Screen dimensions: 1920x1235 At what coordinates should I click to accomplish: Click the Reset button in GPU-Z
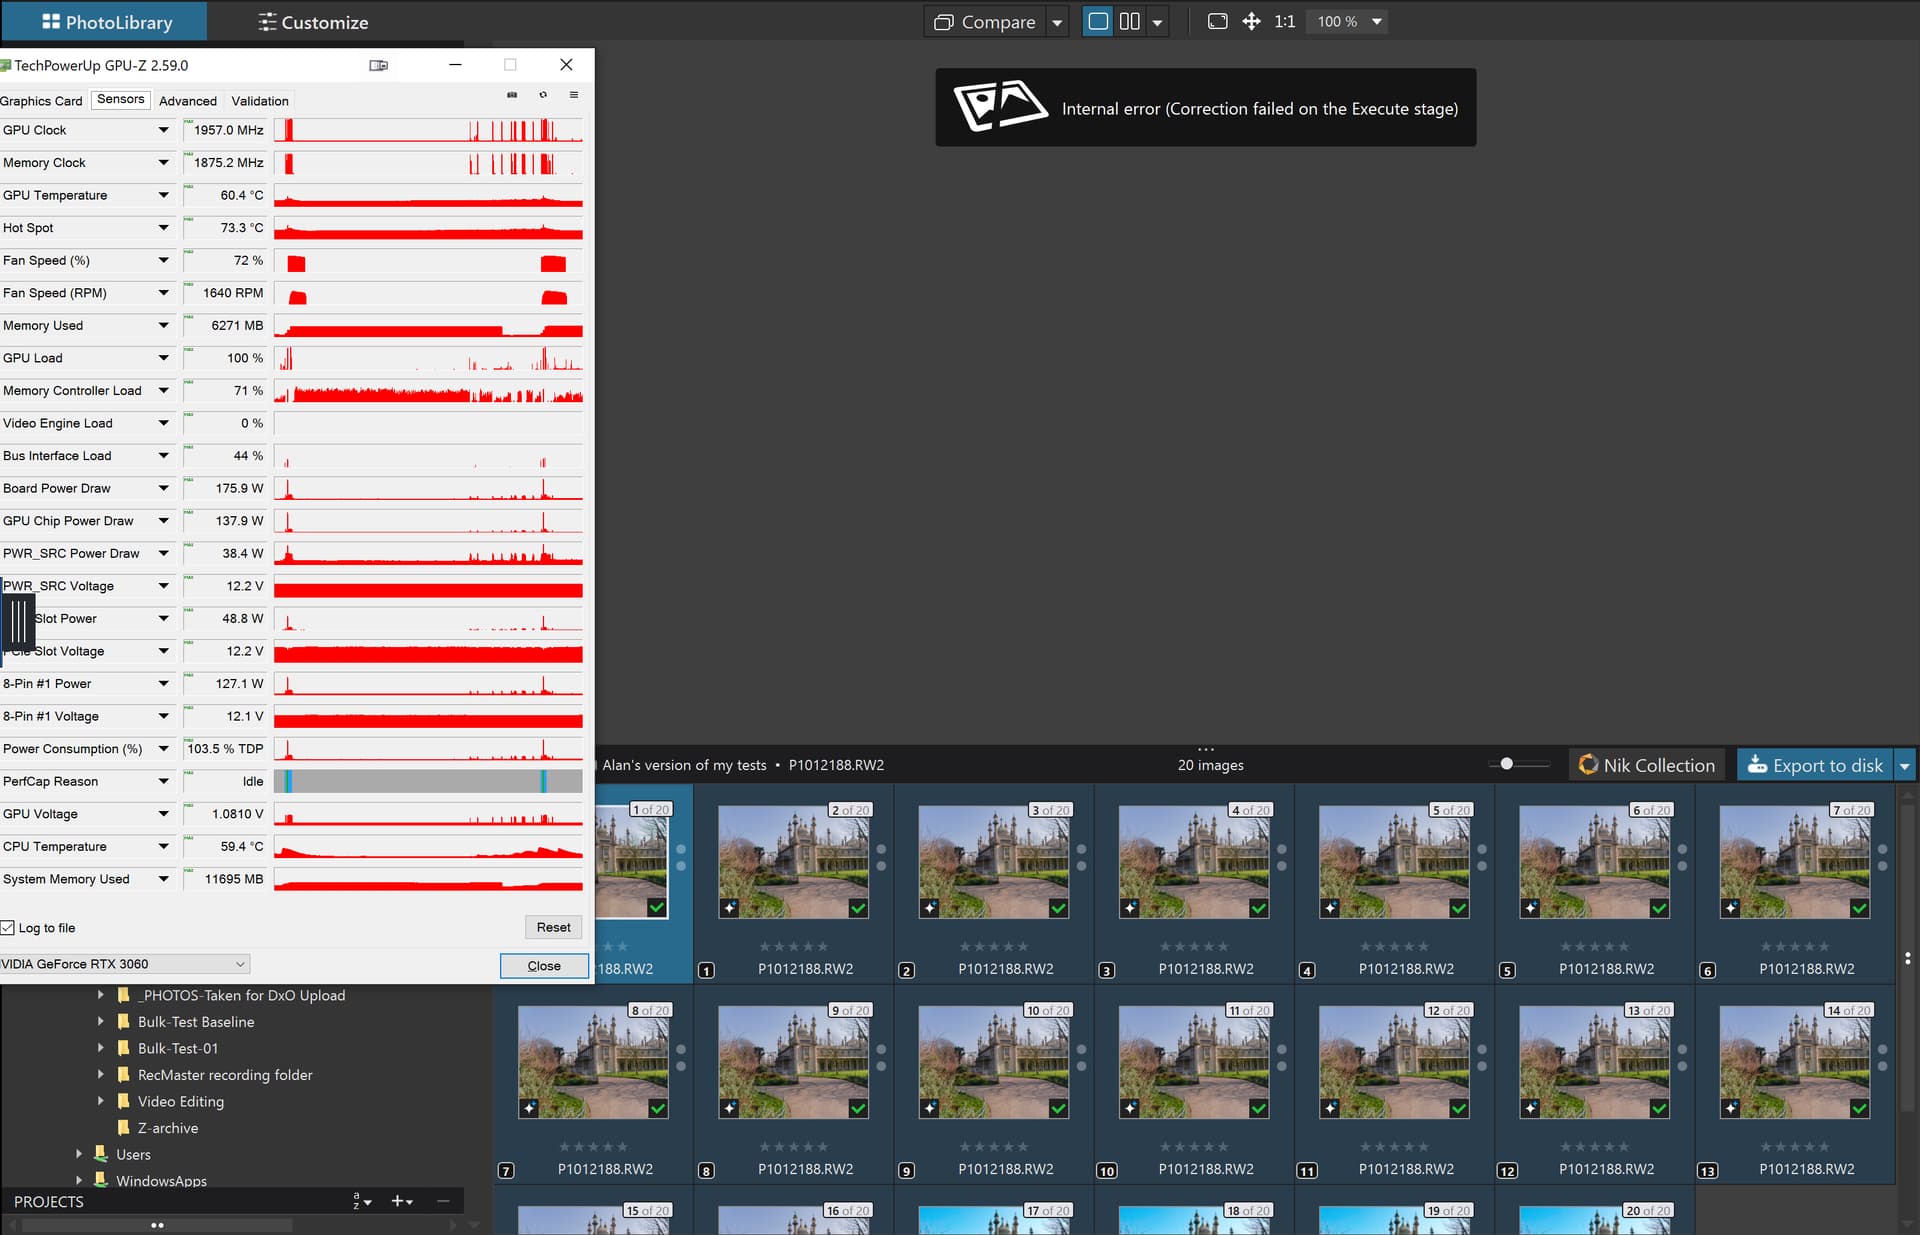point(553,927)
